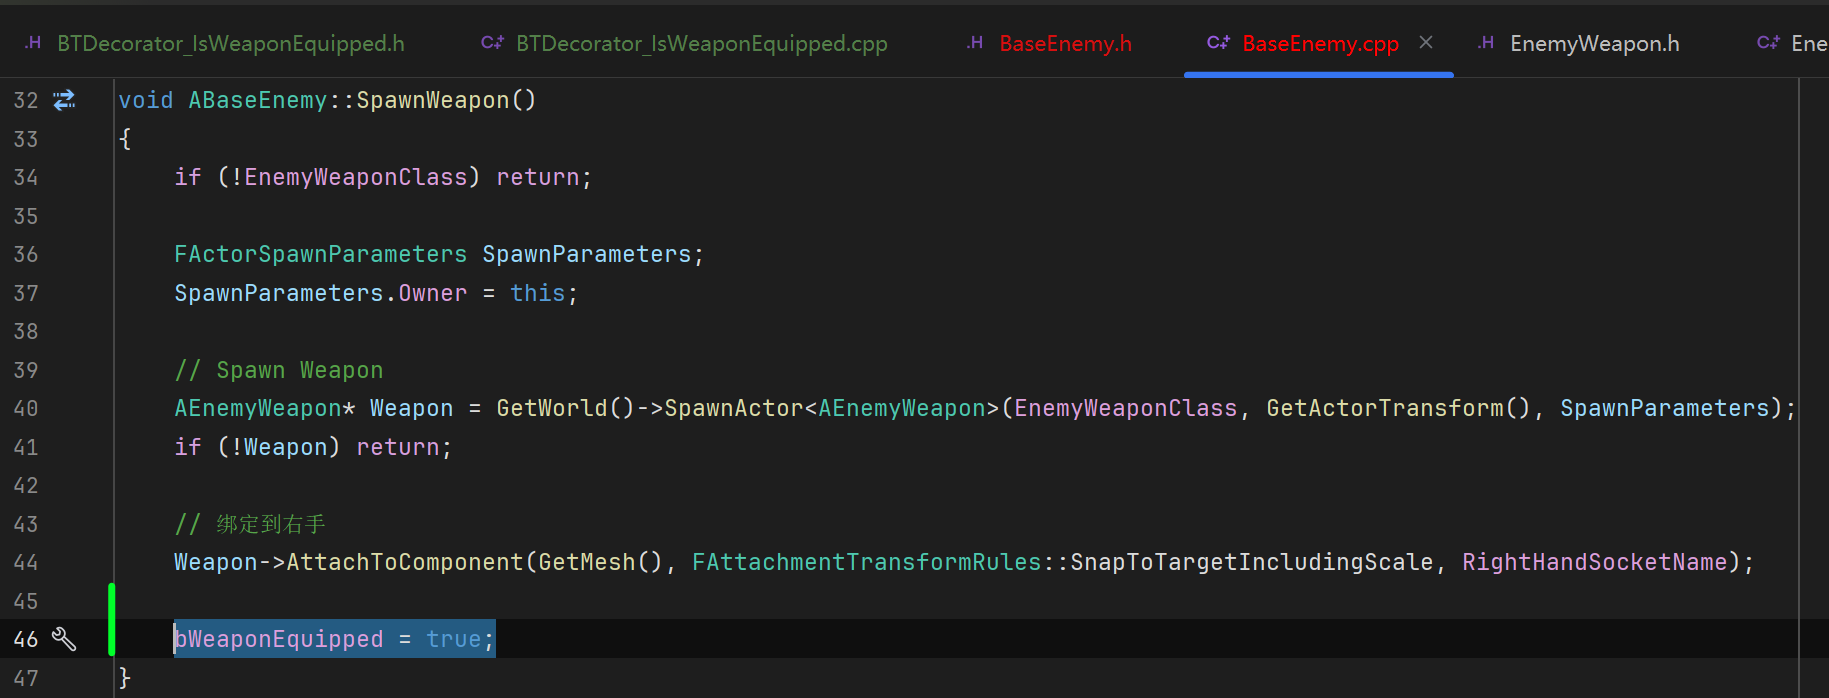Click the void keyword on line 32
The width and height of the screenshot is (1829, 698).
coord(146,101)
